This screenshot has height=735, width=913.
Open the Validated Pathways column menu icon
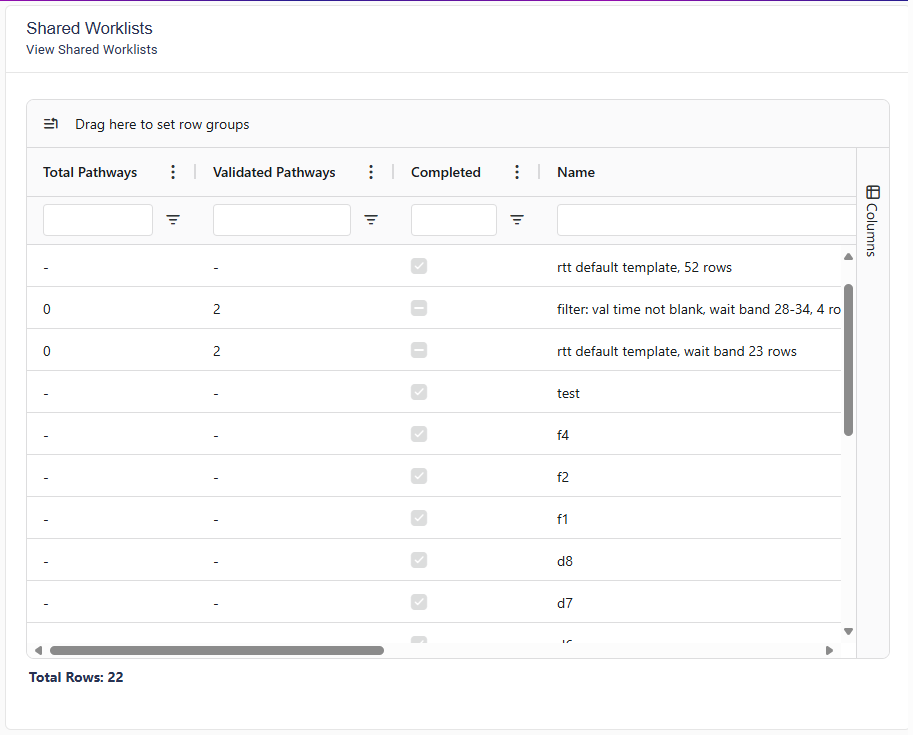371,172
